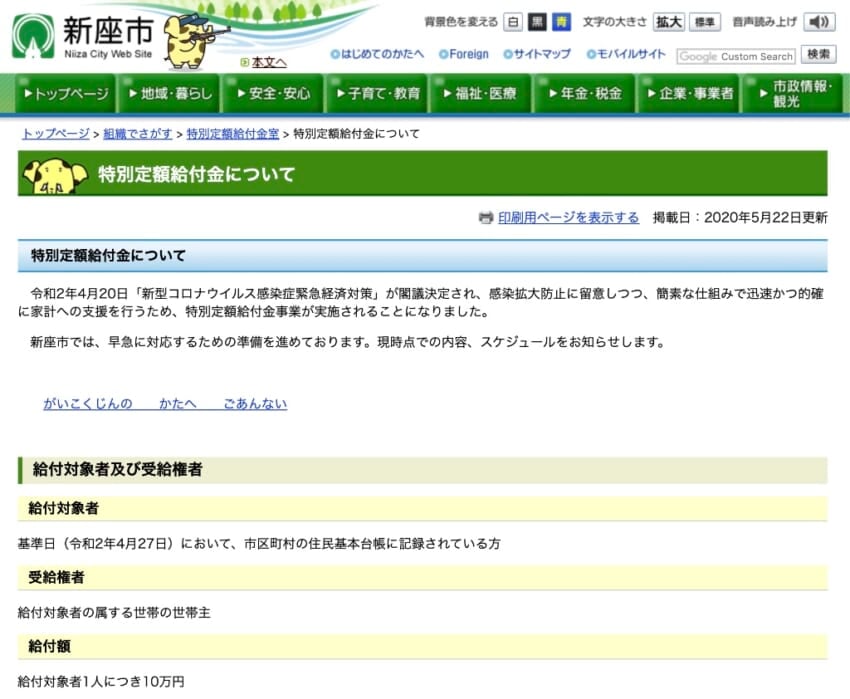
Task: Open the トップページ navigation tab
Action: point(65,94)
